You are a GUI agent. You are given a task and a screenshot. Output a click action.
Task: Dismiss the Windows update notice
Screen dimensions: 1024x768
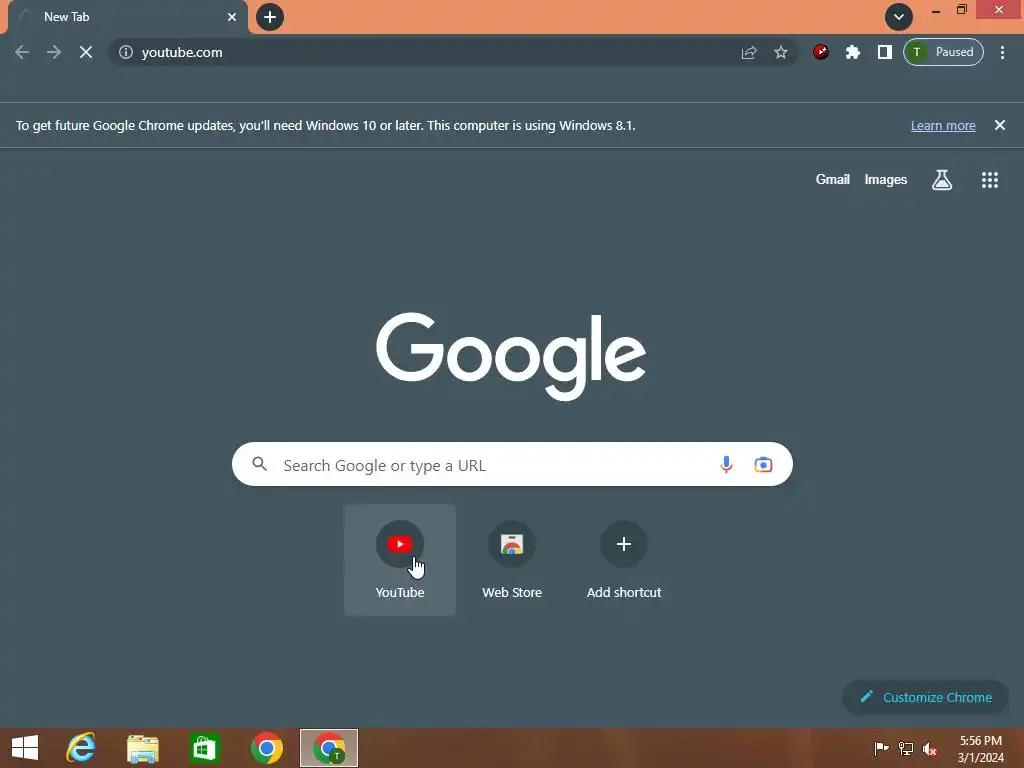click(999, 125)
